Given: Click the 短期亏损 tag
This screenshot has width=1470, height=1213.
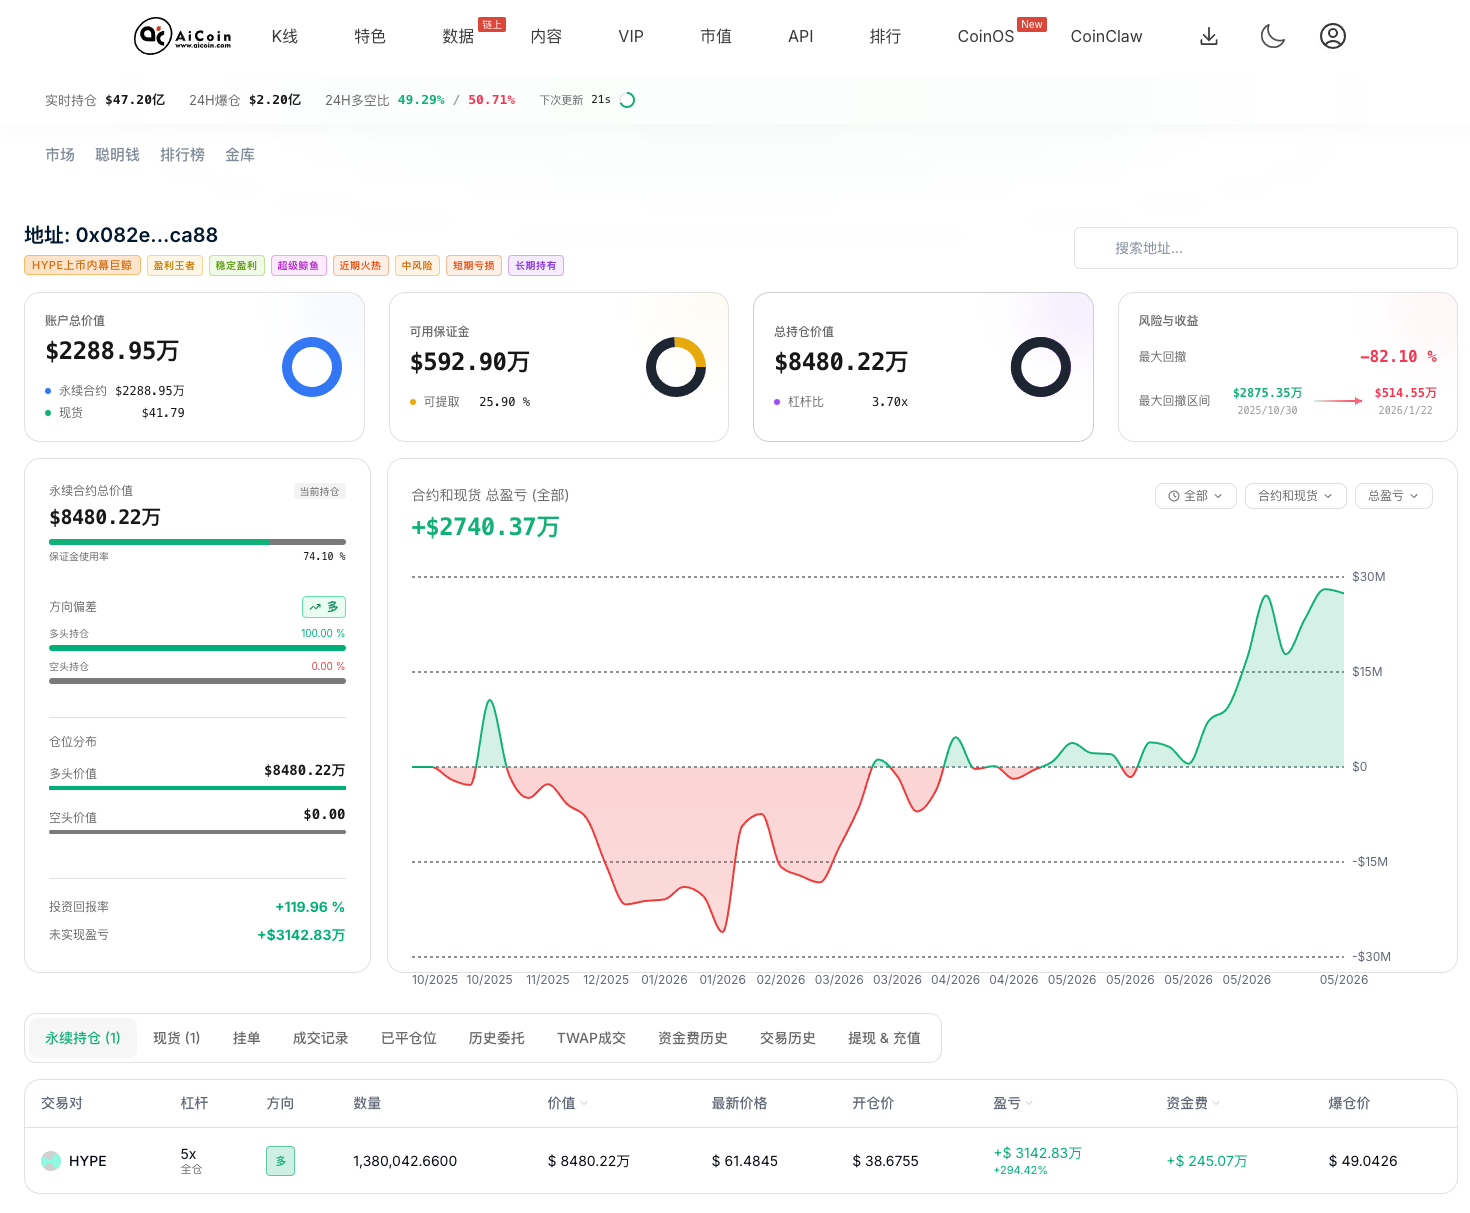Looking at the screenshot, I should pyautogui.click(x=474, y=265).
